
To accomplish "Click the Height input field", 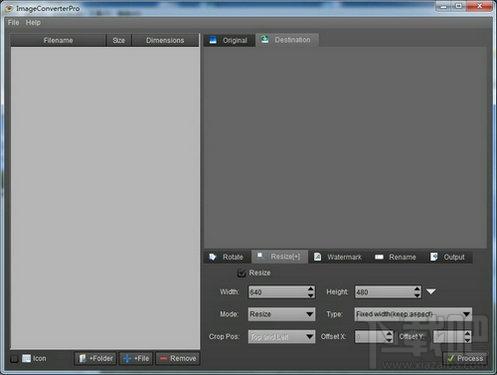I will 384,292.
